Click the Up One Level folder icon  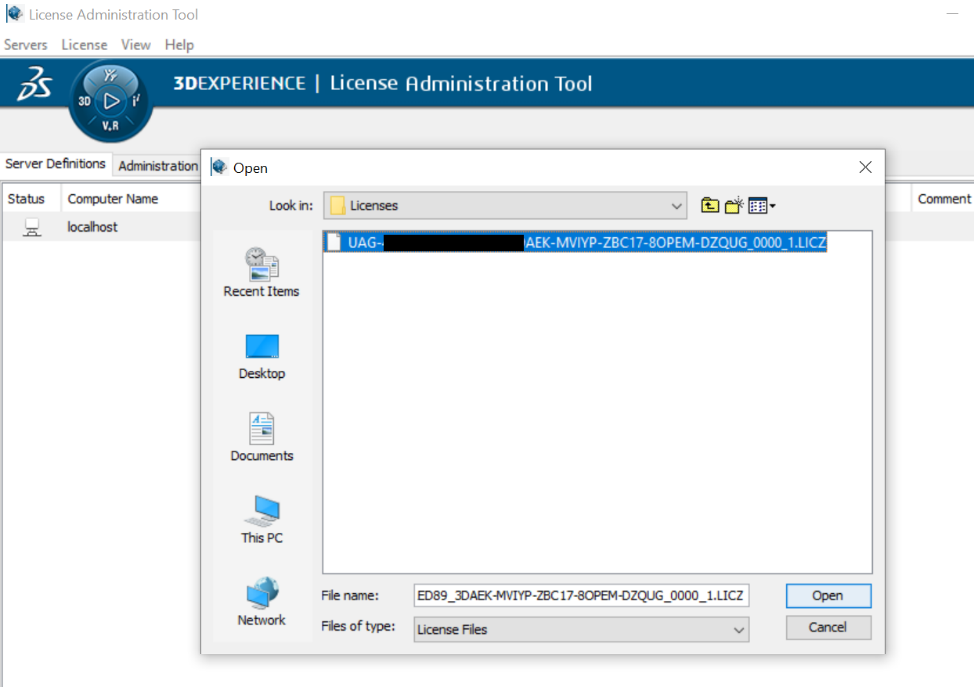709,205
